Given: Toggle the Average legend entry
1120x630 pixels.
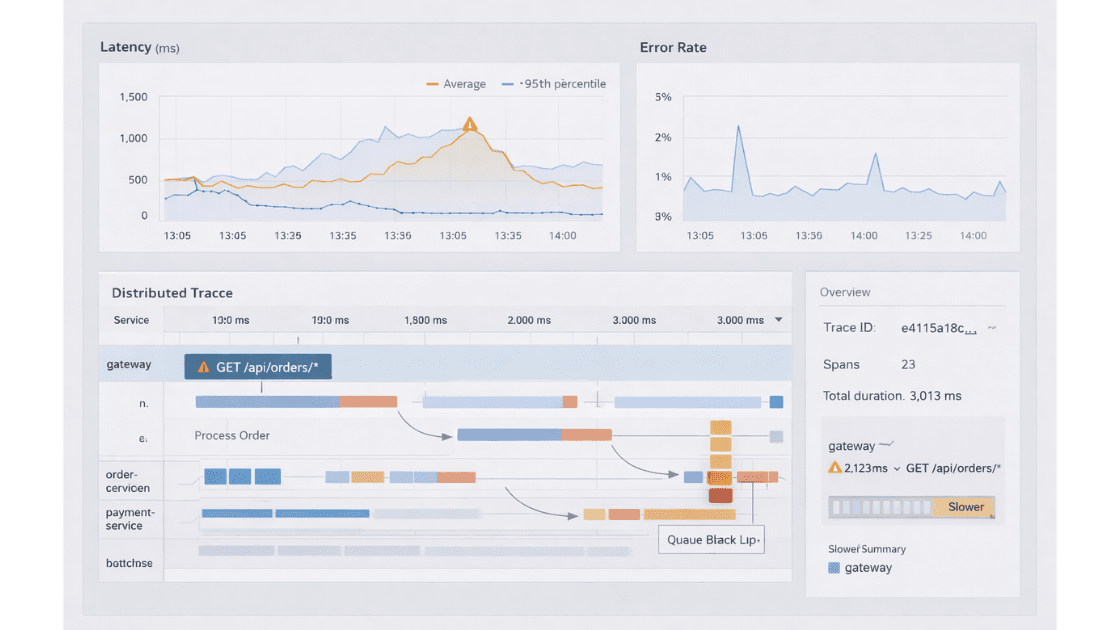Looking at the screenshot, I should pyautogui.click(x=456, y=84).
